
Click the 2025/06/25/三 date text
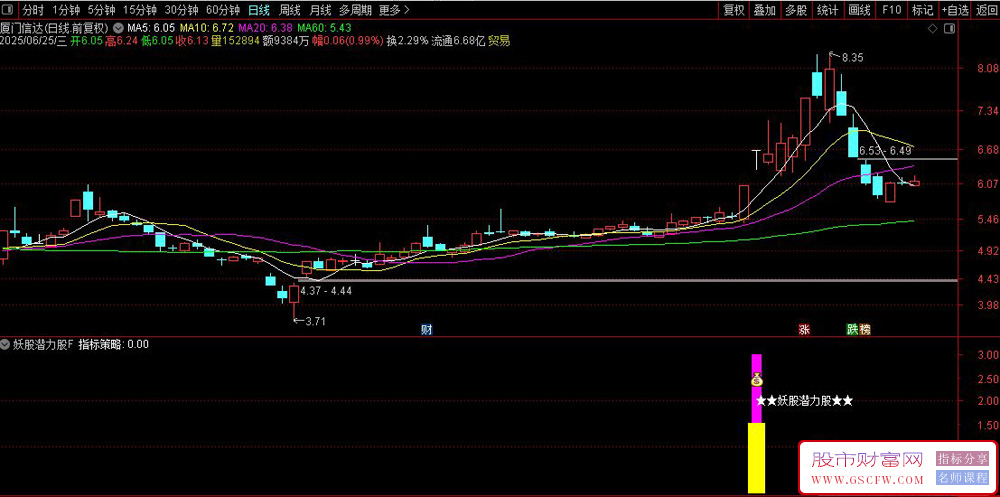click(33, 41)
